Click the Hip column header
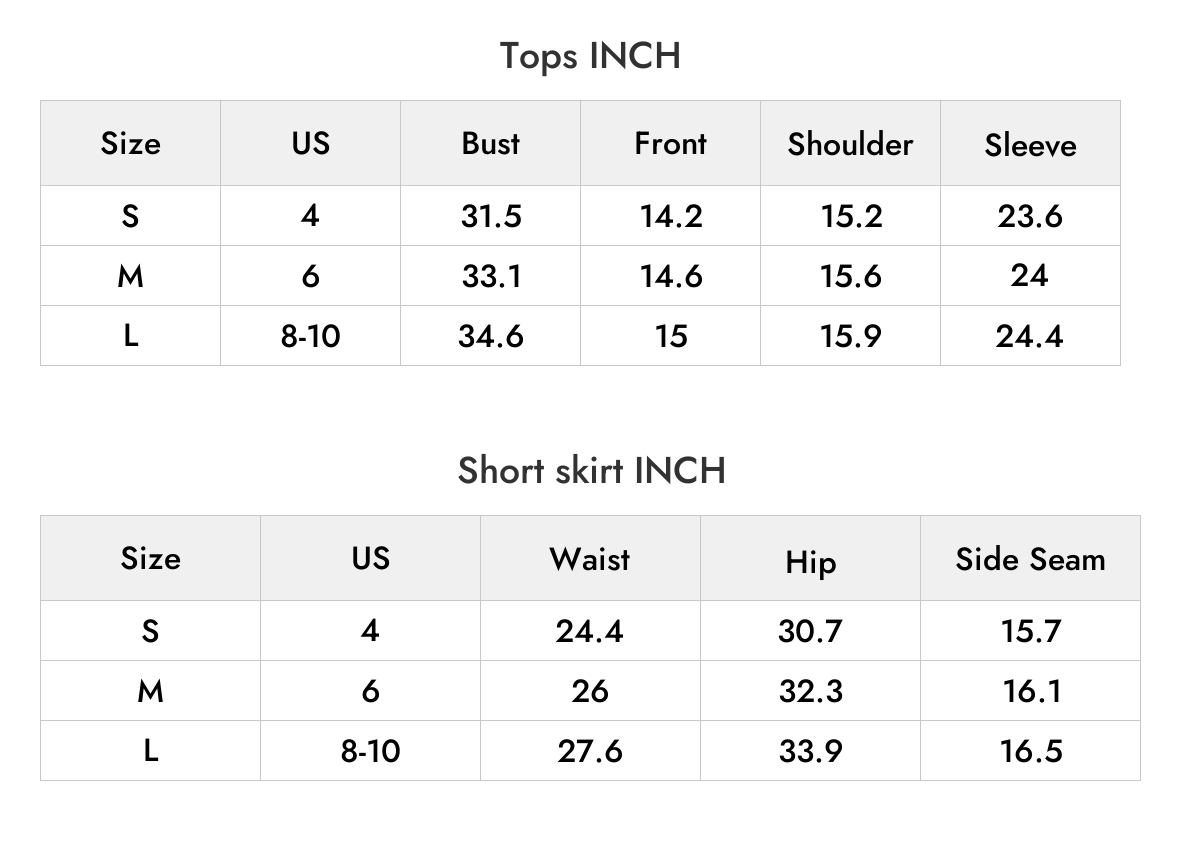1180x850 pixels. (x=810, y=559)
